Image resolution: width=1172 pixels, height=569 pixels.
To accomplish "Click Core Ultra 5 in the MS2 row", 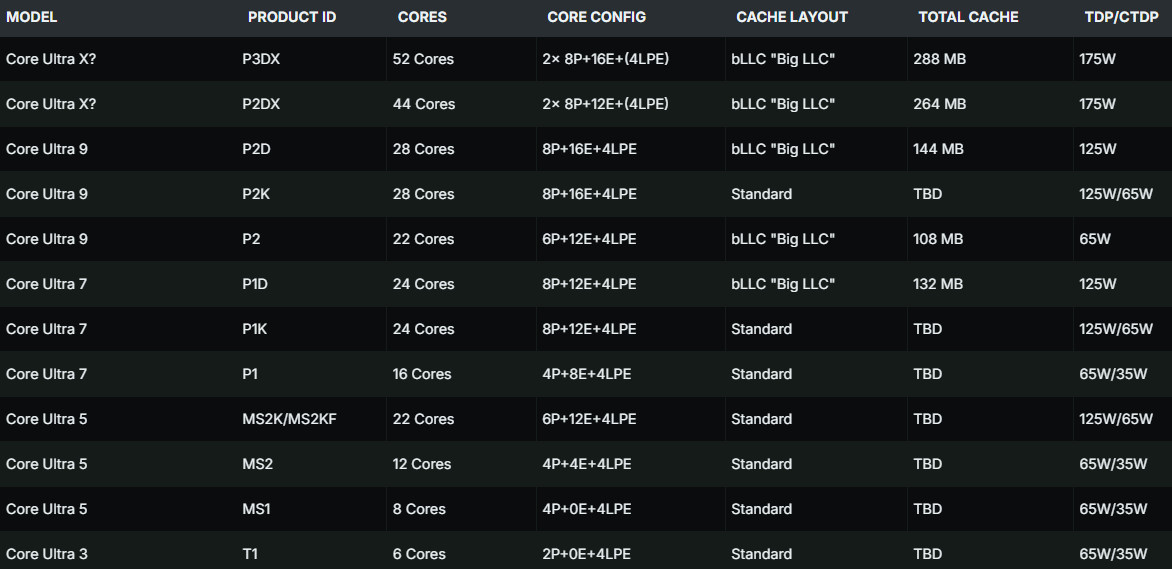I will [x=46, y=464].
